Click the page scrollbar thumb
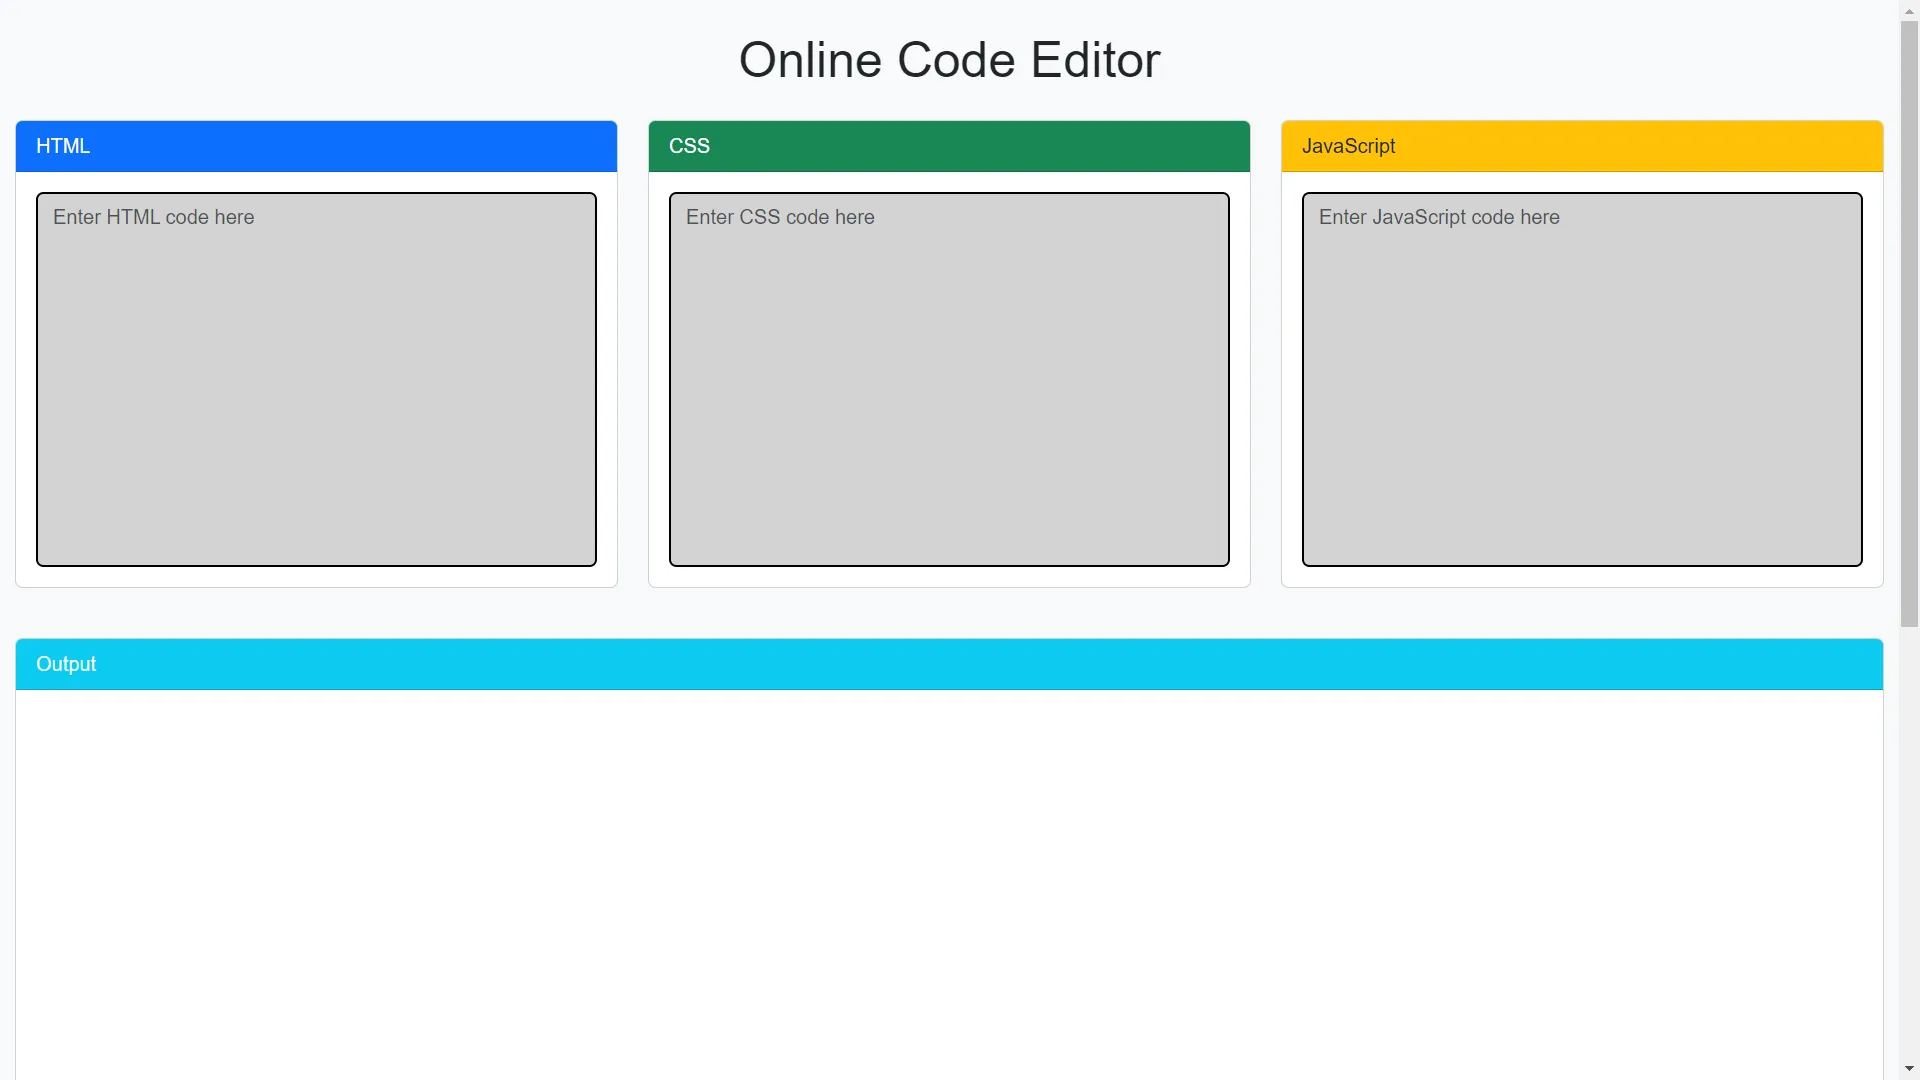The width and height of the screenshot is (1920, 1080). 1909,324
